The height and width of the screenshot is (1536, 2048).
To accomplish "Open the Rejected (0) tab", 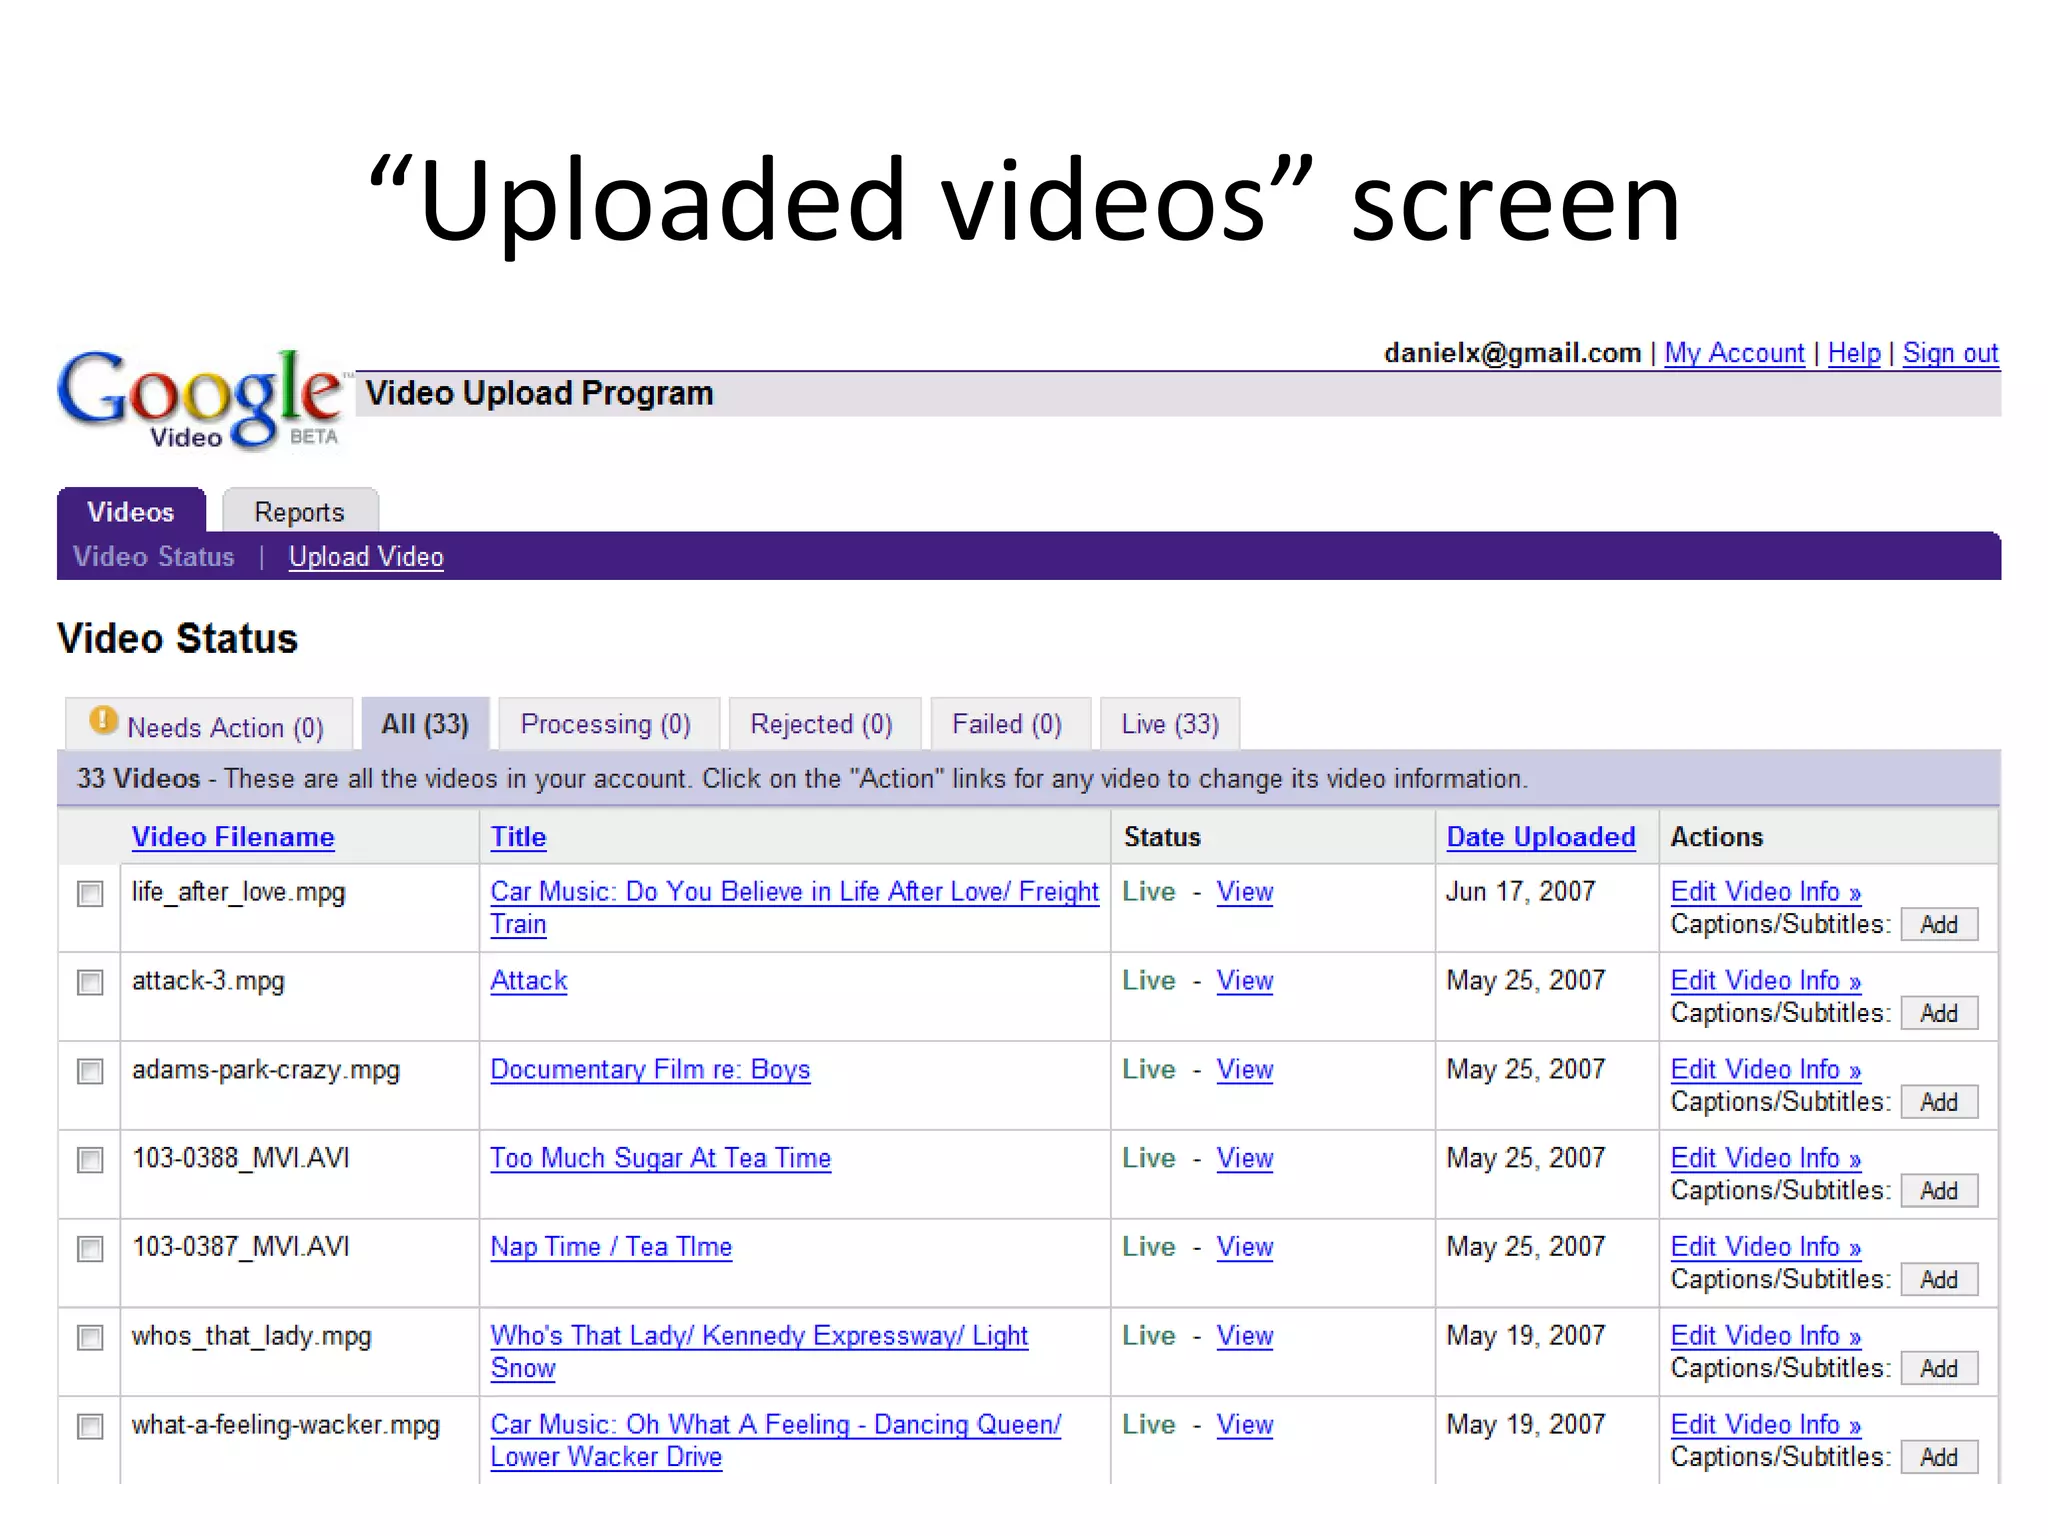I will click(x=823, y=724).
